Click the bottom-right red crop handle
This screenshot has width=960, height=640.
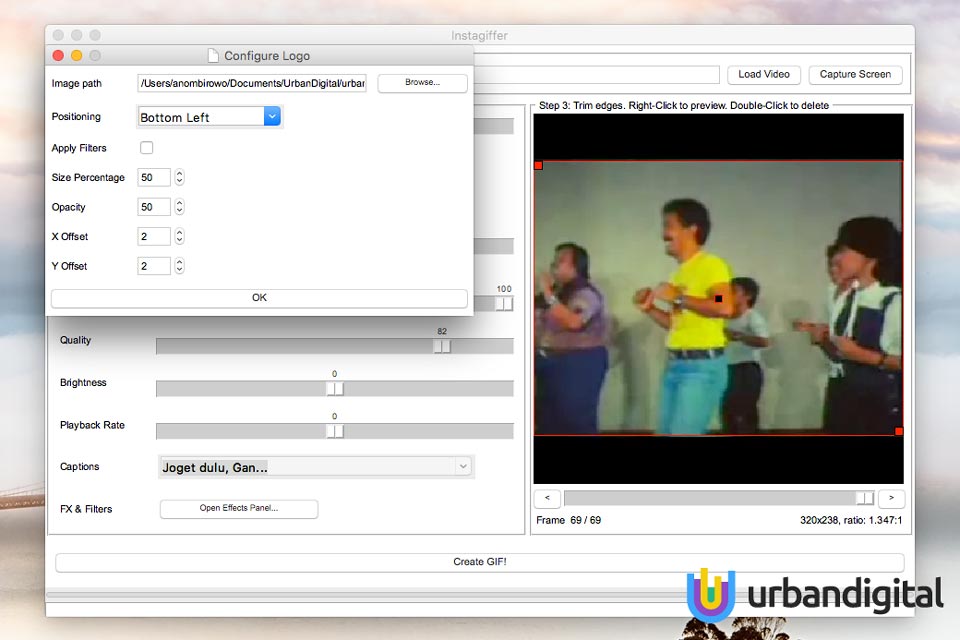click(x=899, y=431)
